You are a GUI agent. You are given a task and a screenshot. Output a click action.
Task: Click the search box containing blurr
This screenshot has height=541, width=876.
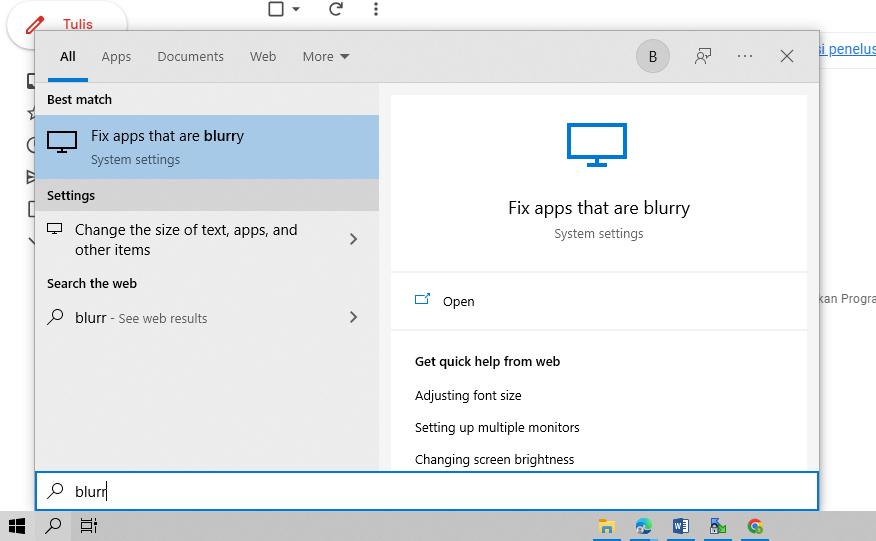pyautogui.click(x=427, y=491)
